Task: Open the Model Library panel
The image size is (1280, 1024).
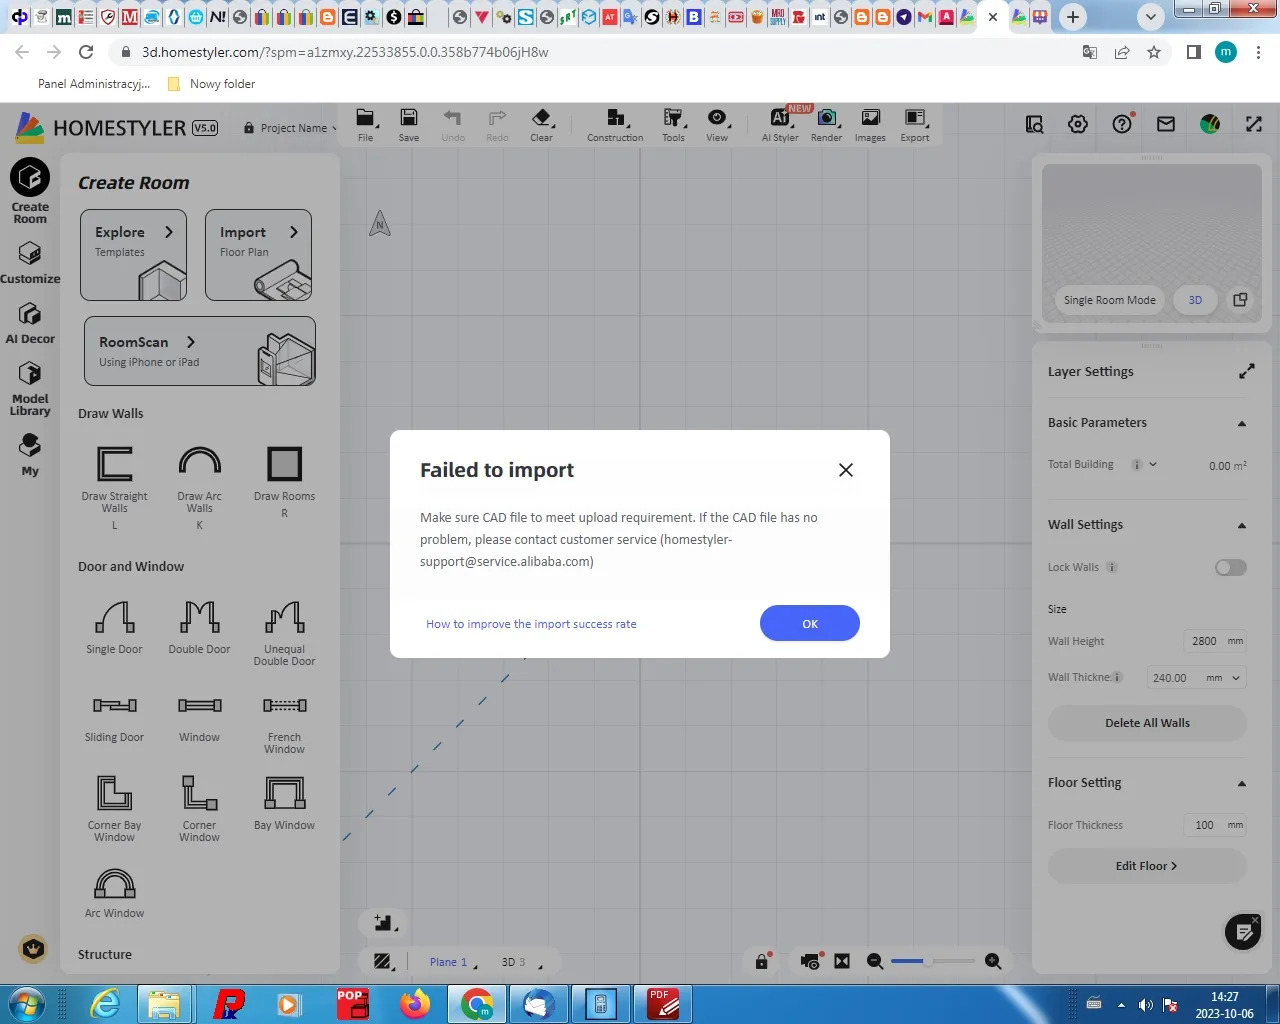Action: (x=30, y=389)
